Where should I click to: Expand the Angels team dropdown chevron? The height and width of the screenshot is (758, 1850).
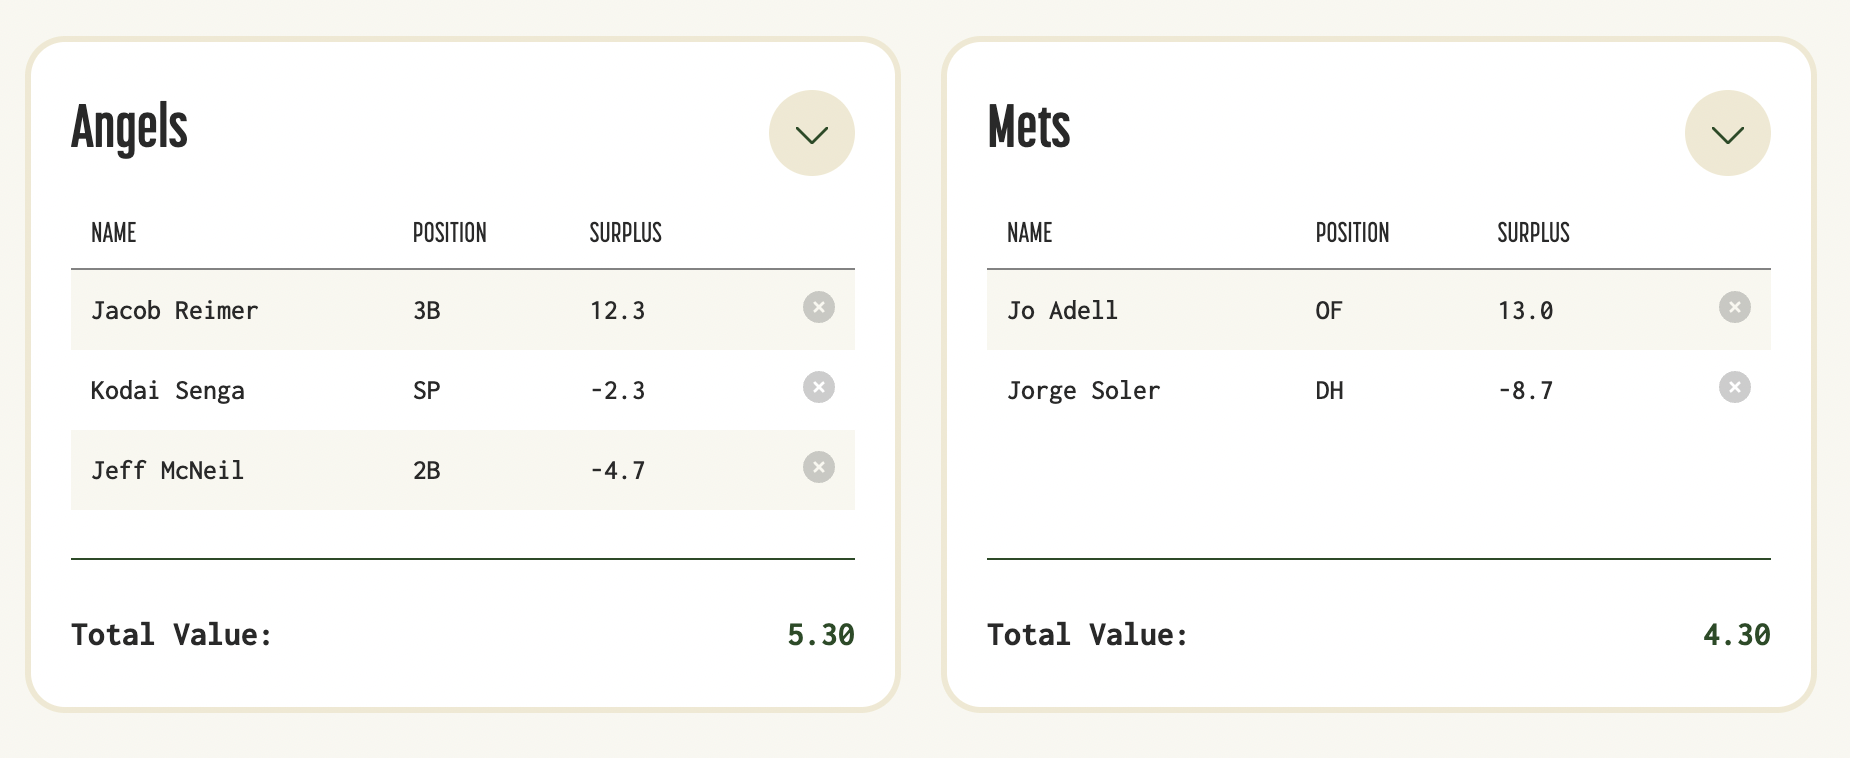(x=811, y=134)
